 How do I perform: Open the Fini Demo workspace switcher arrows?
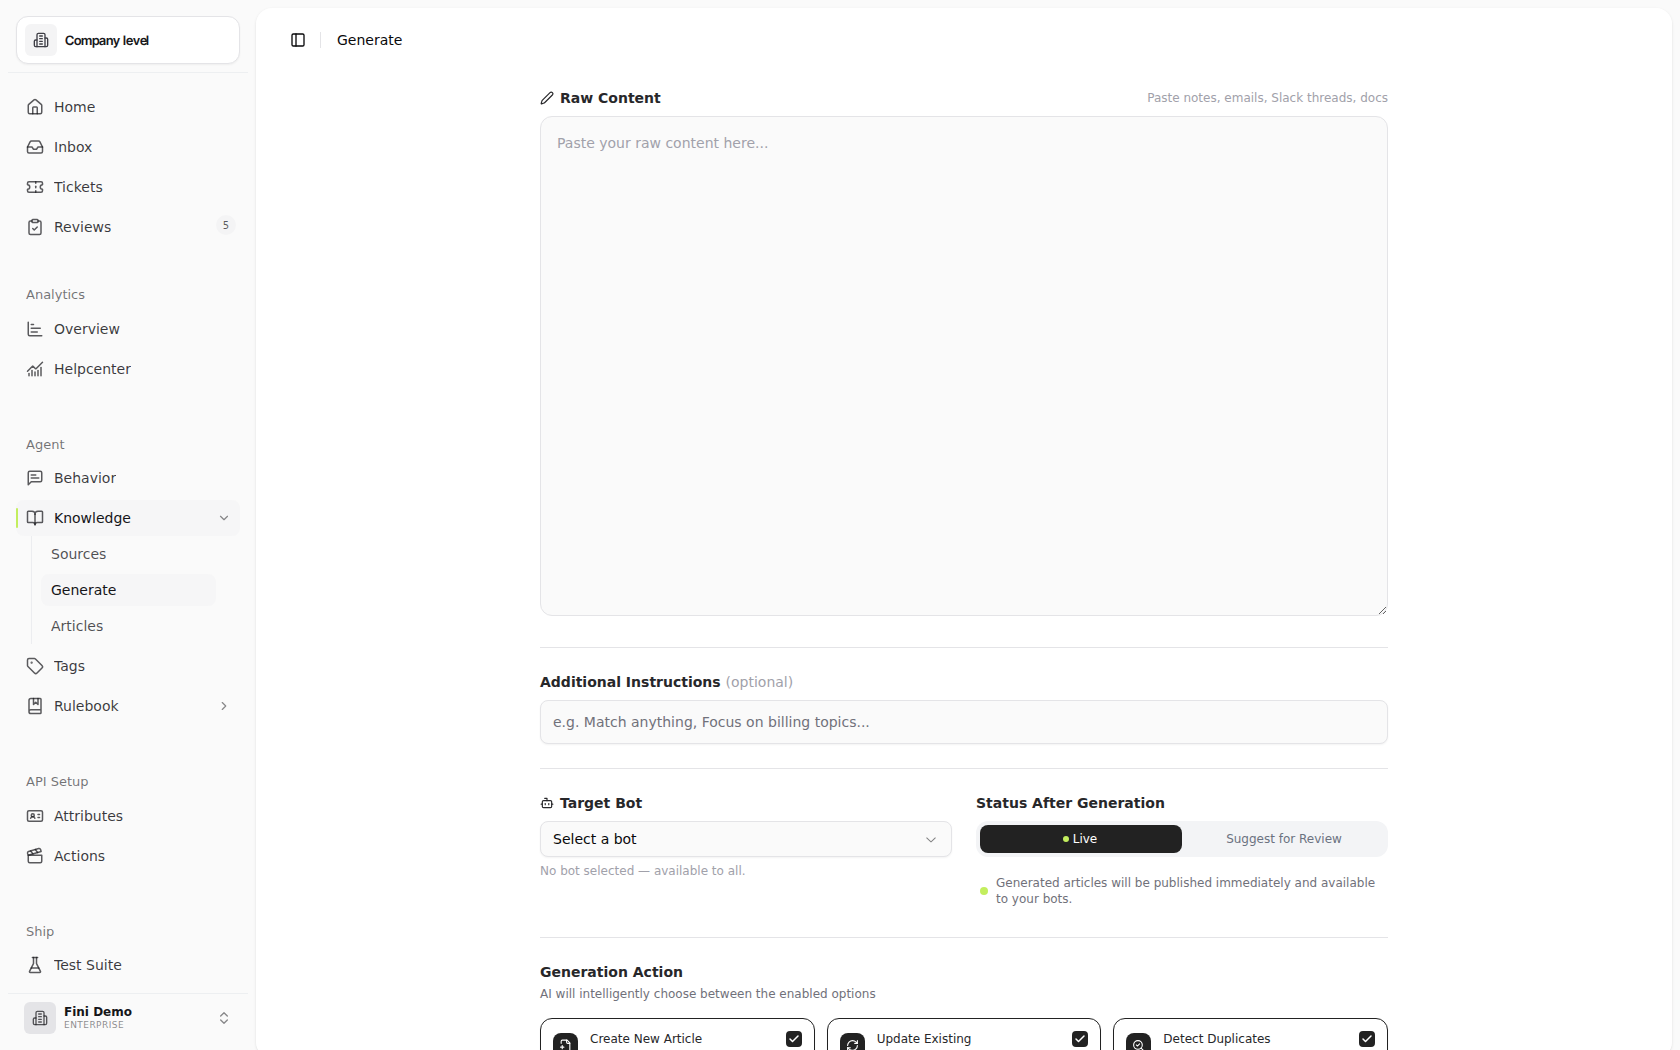point(224,1018)
